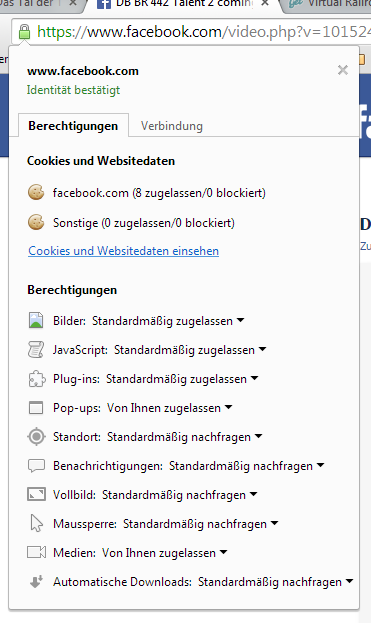Image resolution: width=371 pixels, height=623 pixels.
Task: Click the Automatische Downloads arrow icon
Action: 36,582
